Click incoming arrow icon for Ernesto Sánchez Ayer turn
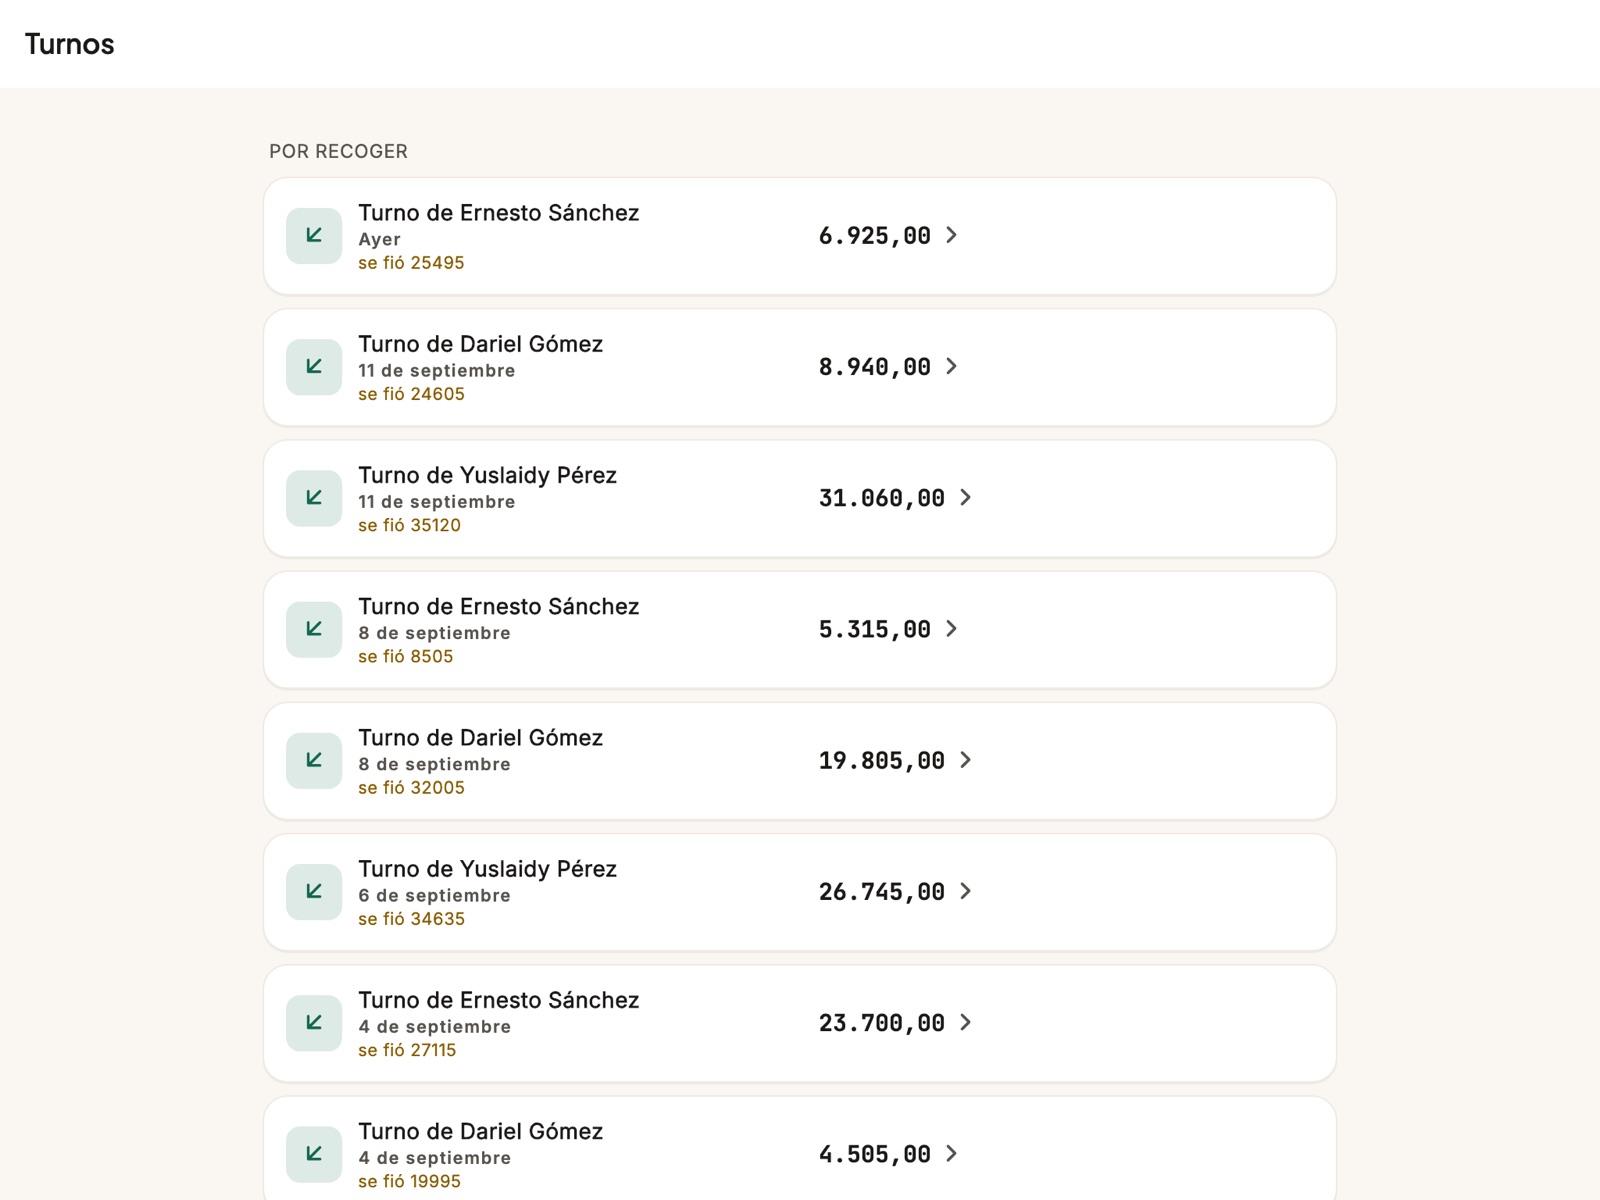The image size is (1600, 1200). point(314,236)
